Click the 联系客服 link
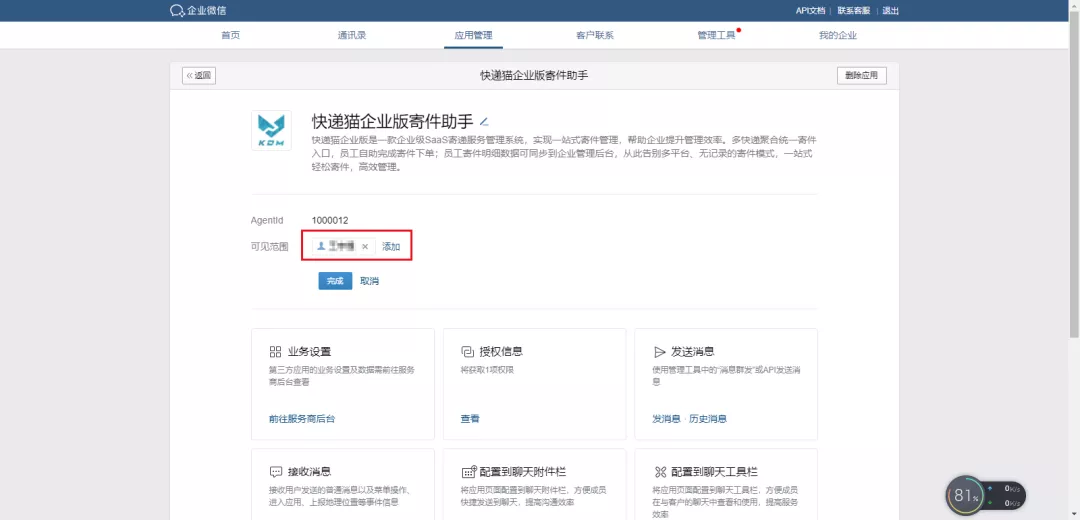 pos(853,10)
